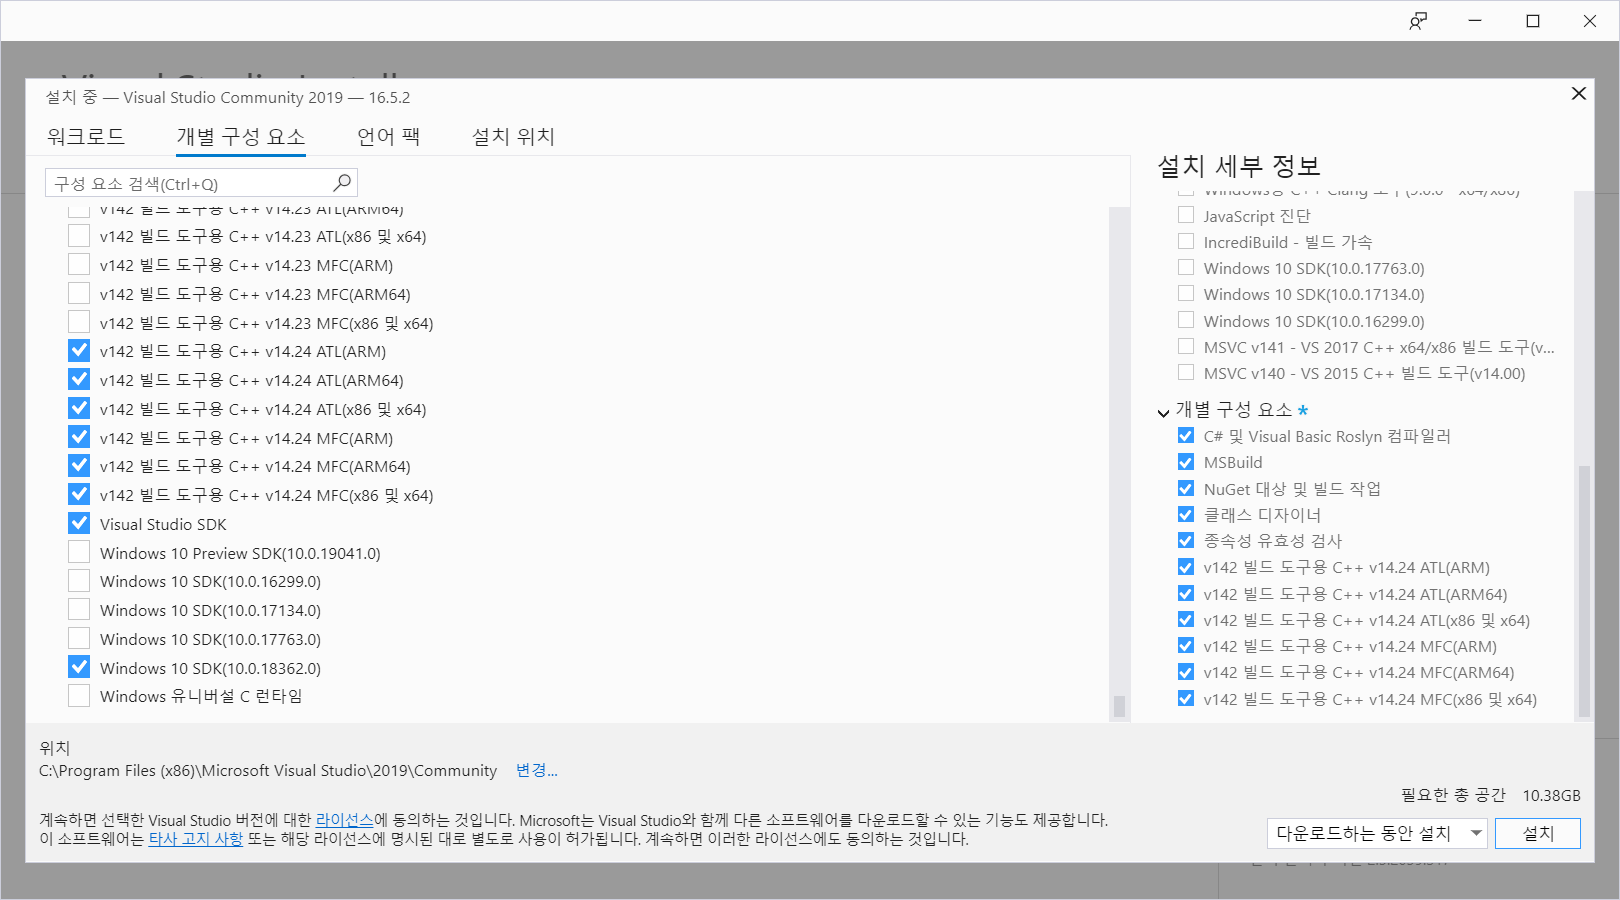
Task: Open the 언어 팩 tab
Action: pyautogui.click(x=389, y=136)
